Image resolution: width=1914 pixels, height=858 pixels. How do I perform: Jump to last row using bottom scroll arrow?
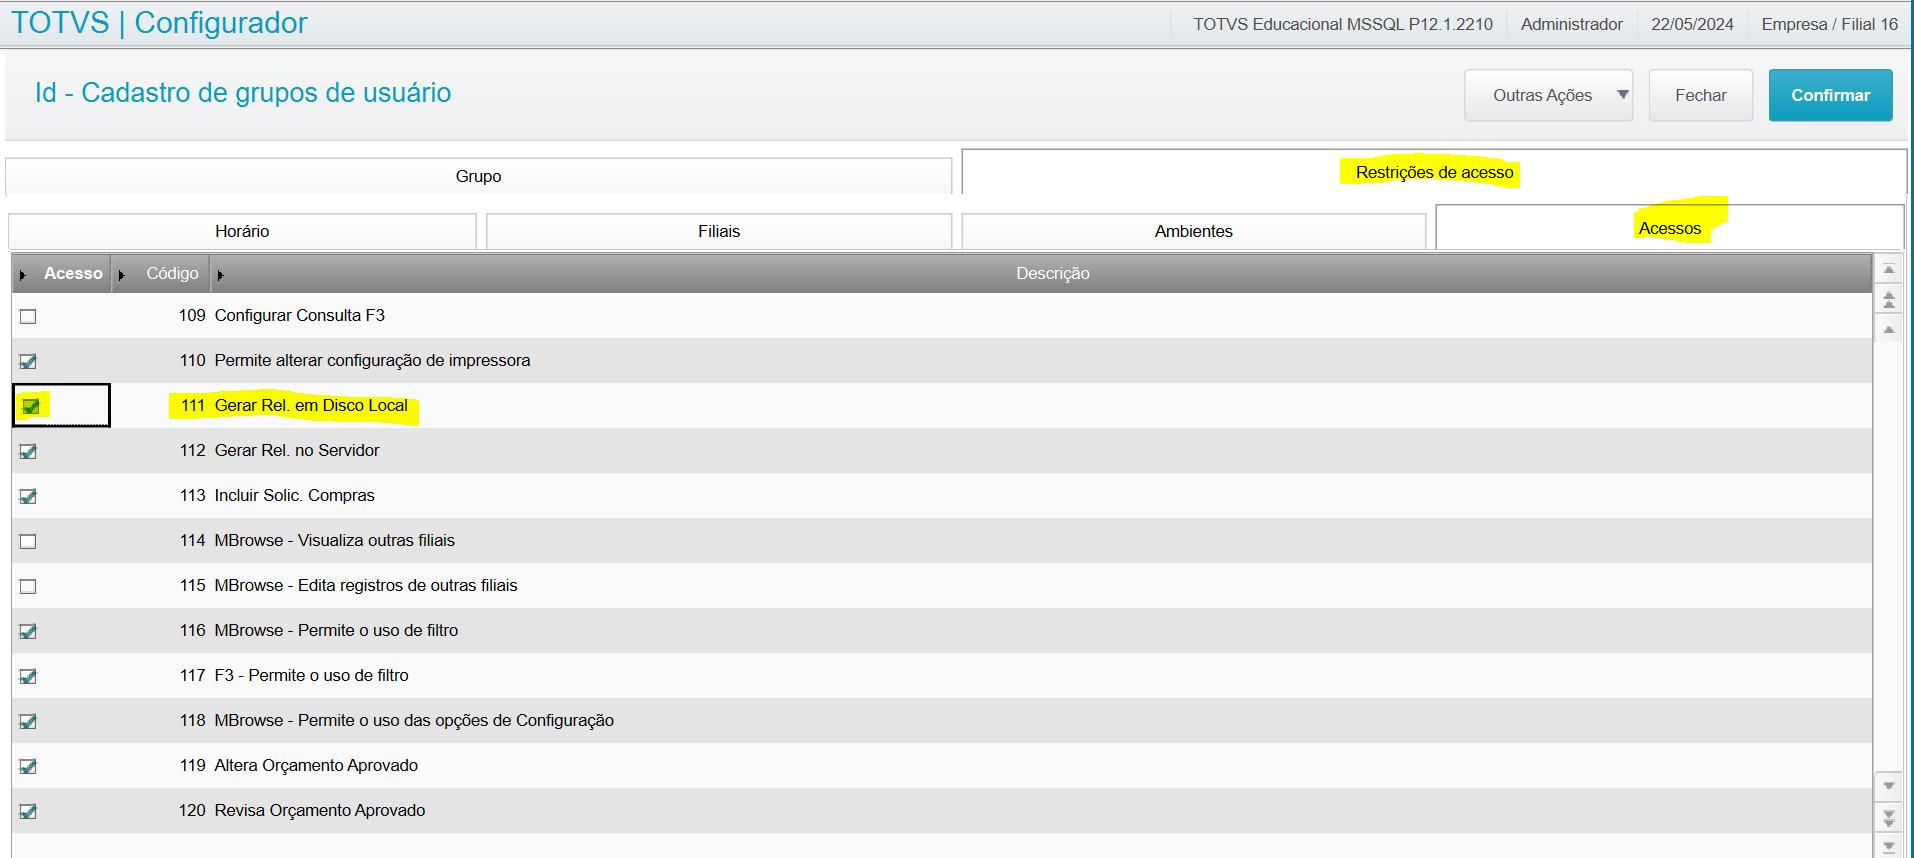[1888, 847]
